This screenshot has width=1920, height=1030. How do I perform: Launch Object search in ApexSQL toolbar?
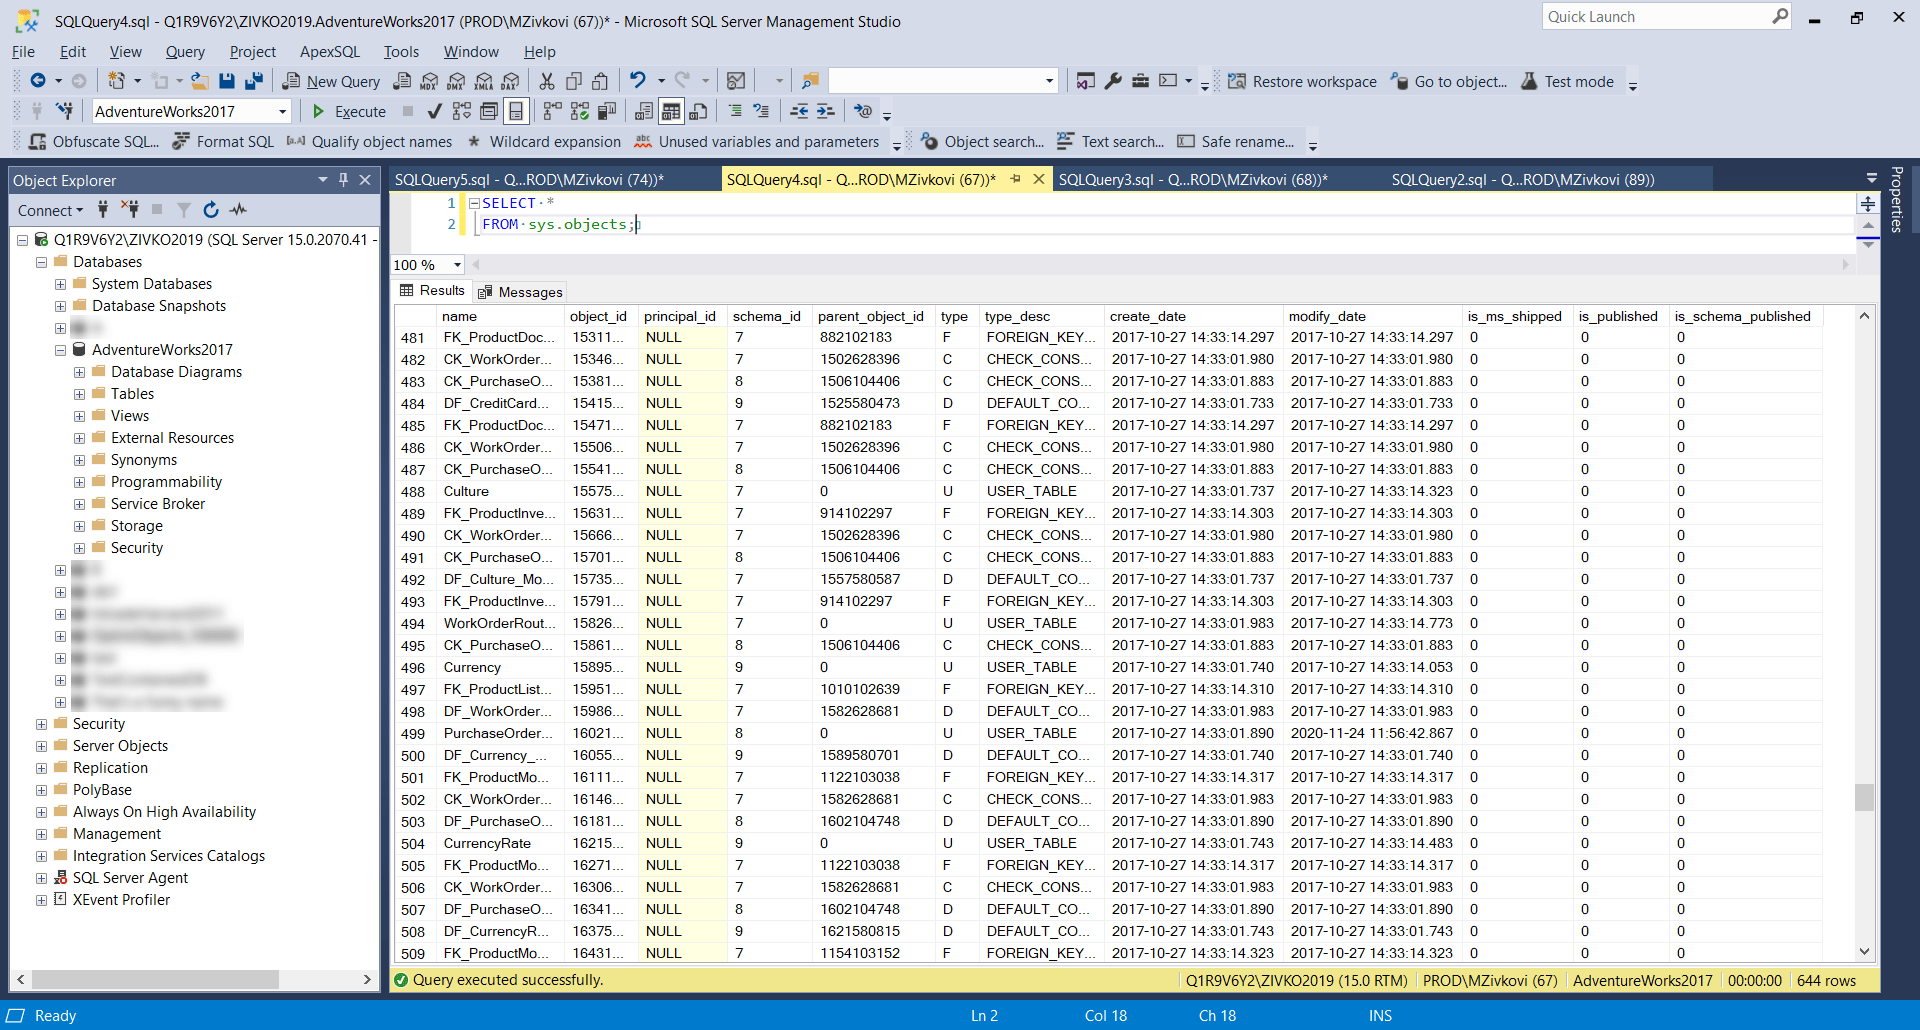pyautogui.click(x=990, y=141)
